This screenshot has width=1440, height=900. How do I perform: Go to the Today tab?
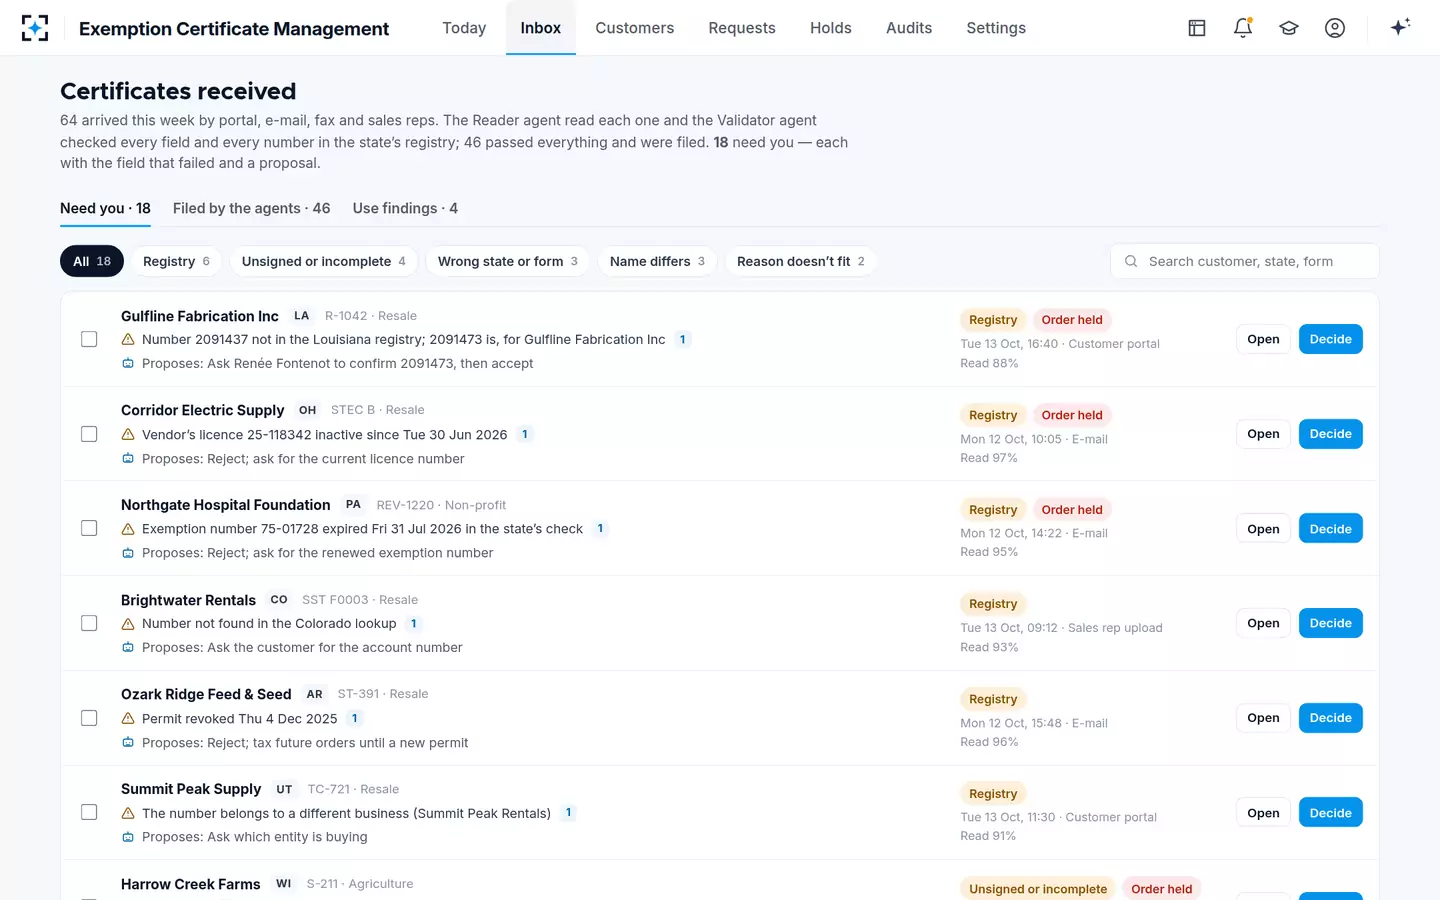(464, 28)
